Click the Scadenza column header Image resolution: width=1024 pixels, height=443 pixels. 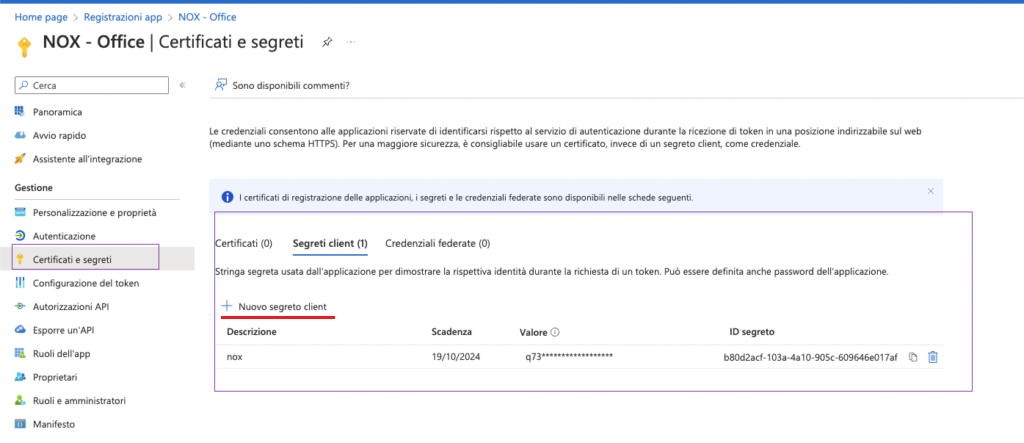coord(451,332)
